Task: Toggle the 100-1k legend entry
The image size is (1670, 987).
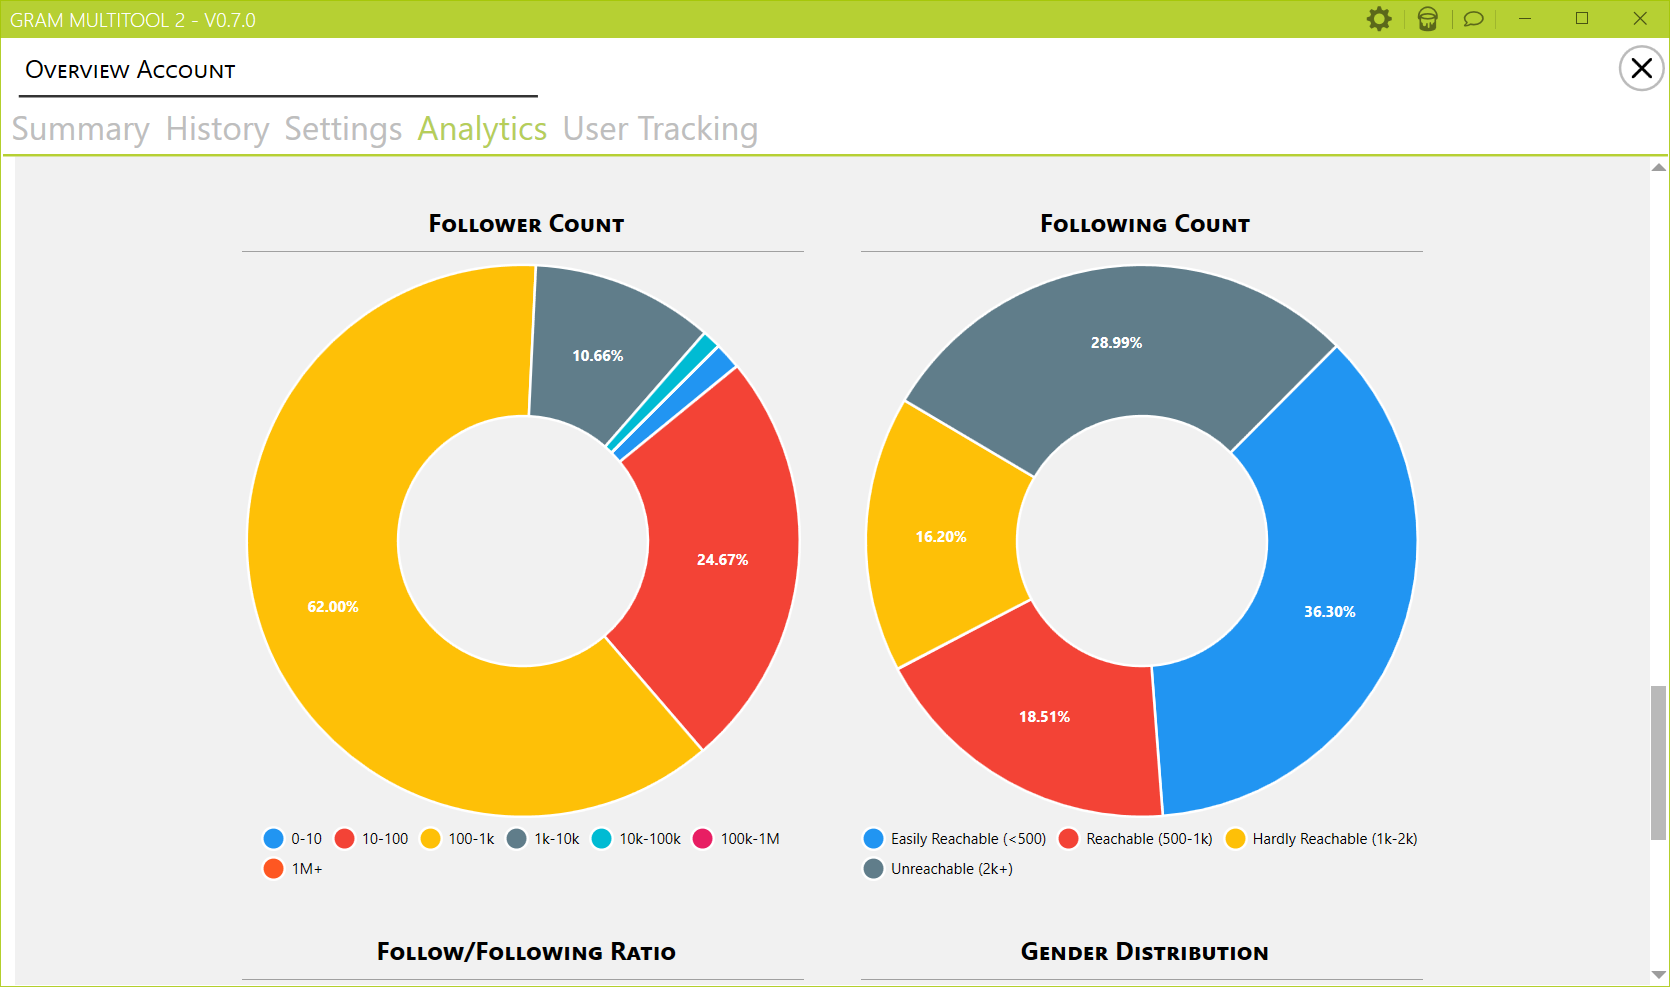Action: (x=458, y=839)
